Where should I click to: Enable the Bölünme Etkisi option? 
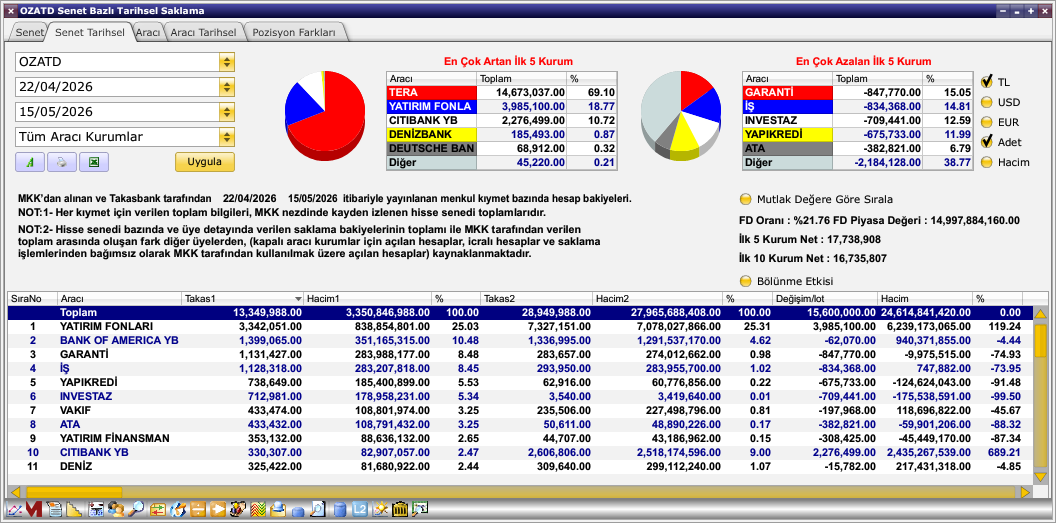pos(745,281)
